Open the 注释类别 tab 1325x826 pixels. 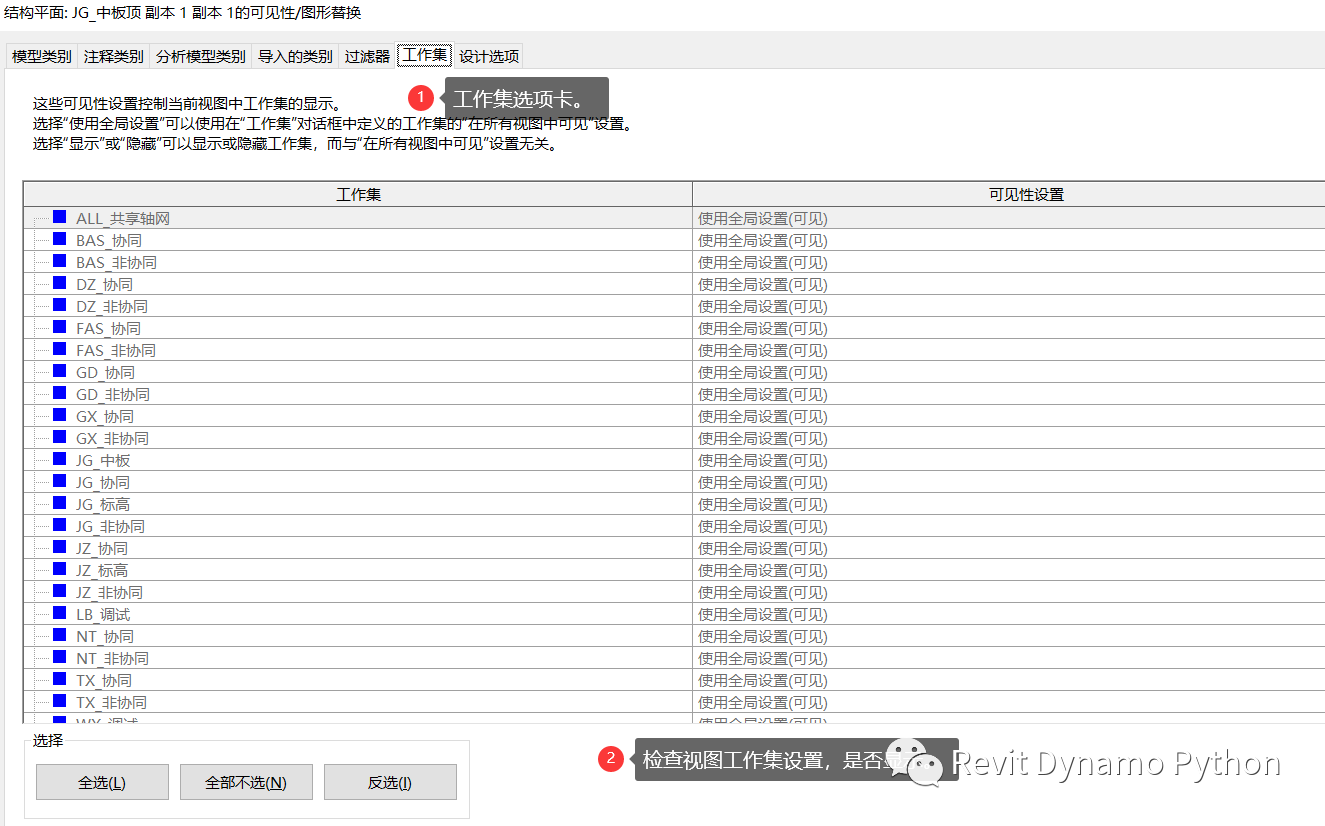point(114,57)
